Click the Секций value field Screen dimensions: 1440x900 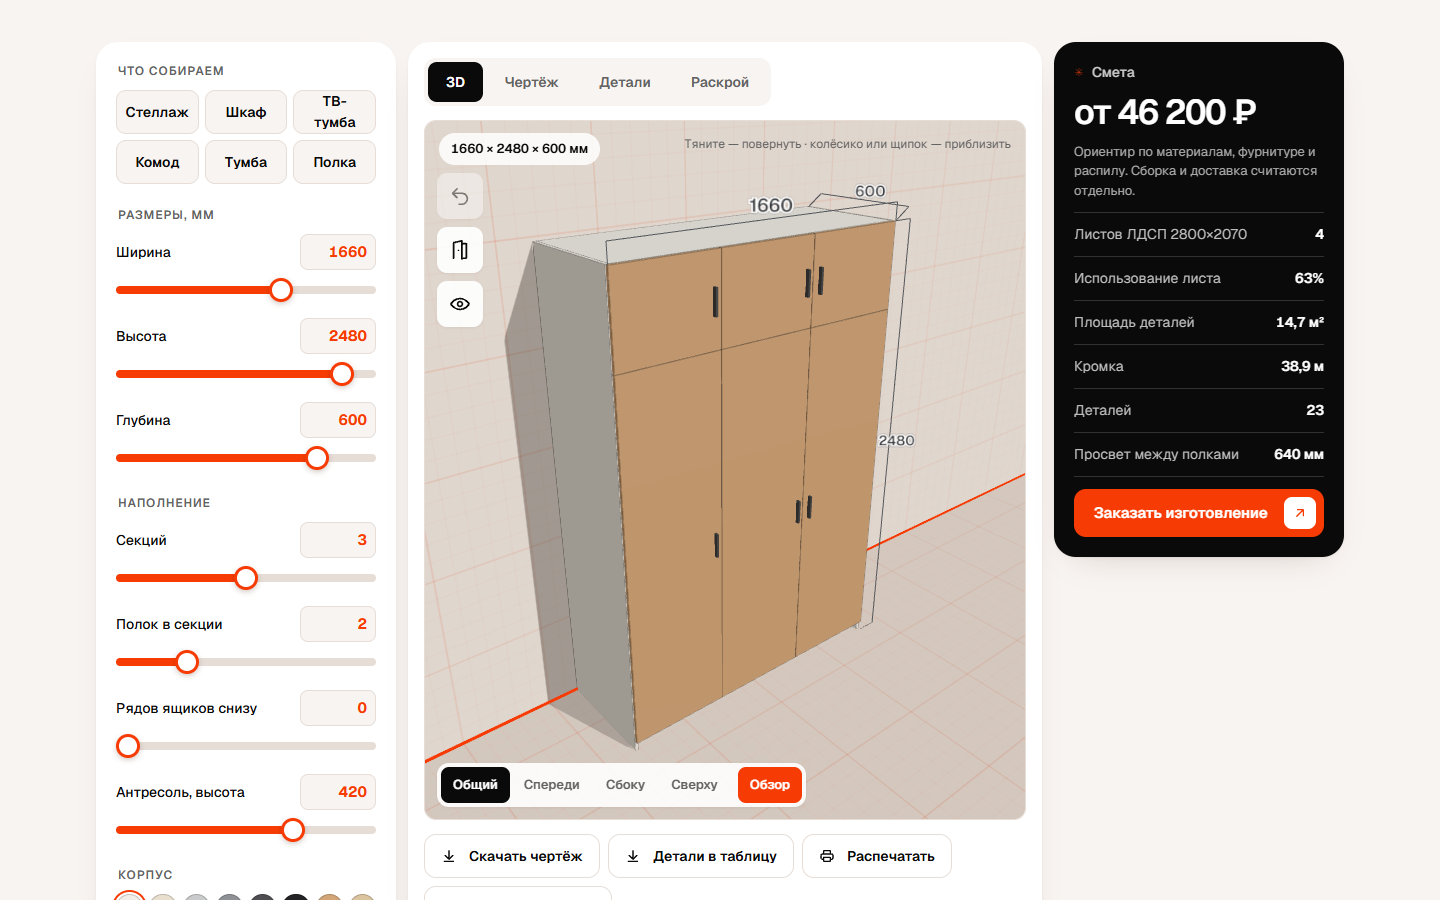tap(338, 540)
